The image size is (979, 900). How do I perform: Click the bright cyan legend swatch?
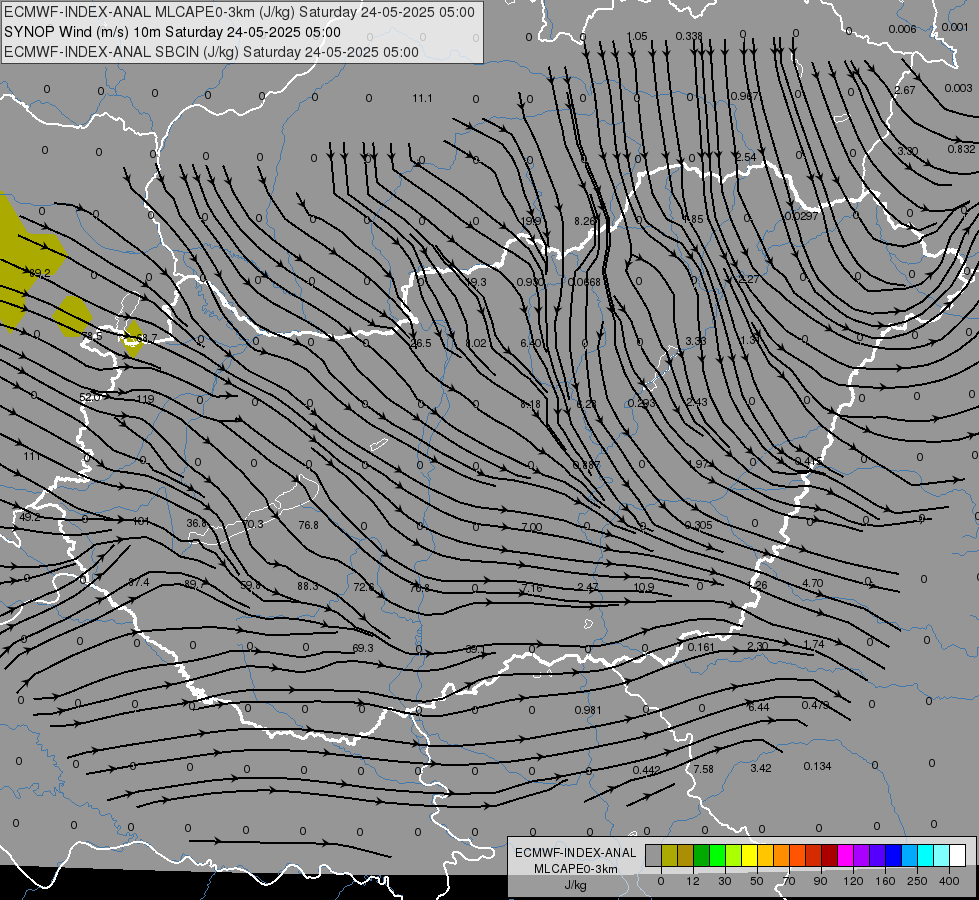tap(925, 855)
